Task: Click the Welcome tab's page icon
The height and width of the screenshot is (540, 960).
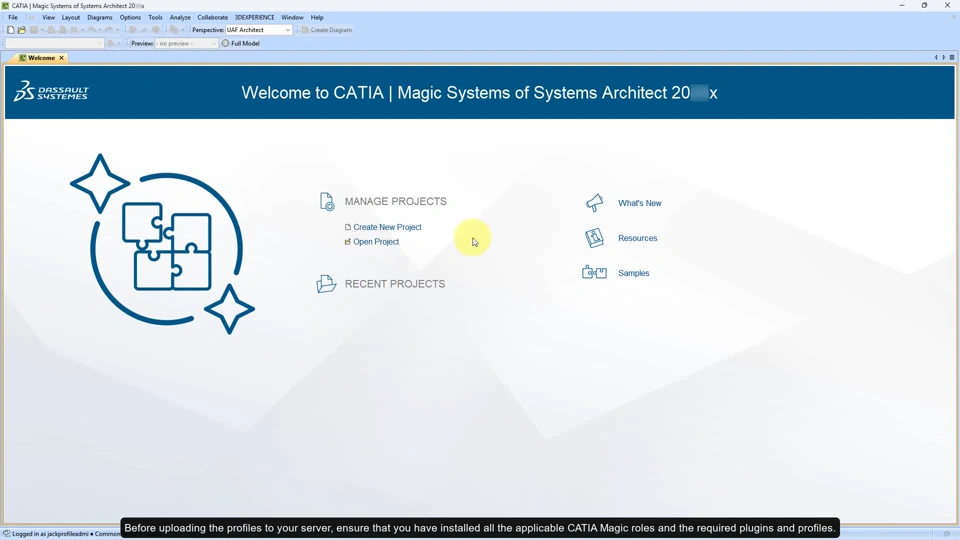Action: click(x=23, y=58)
